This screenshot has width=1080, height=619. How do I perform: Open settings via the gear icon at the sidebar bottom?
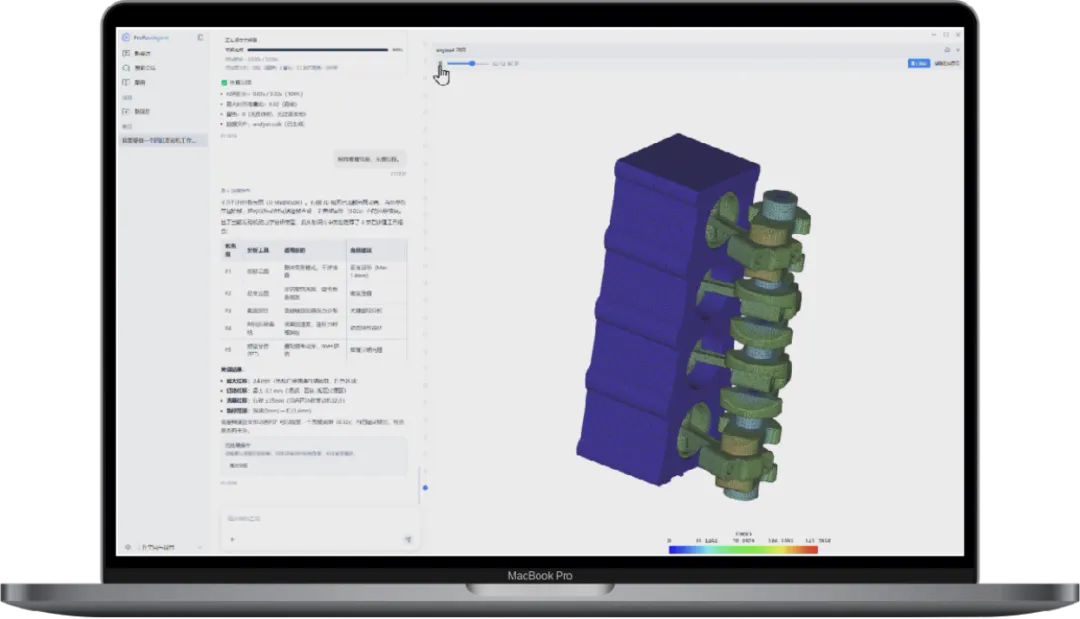click(128, 547)
